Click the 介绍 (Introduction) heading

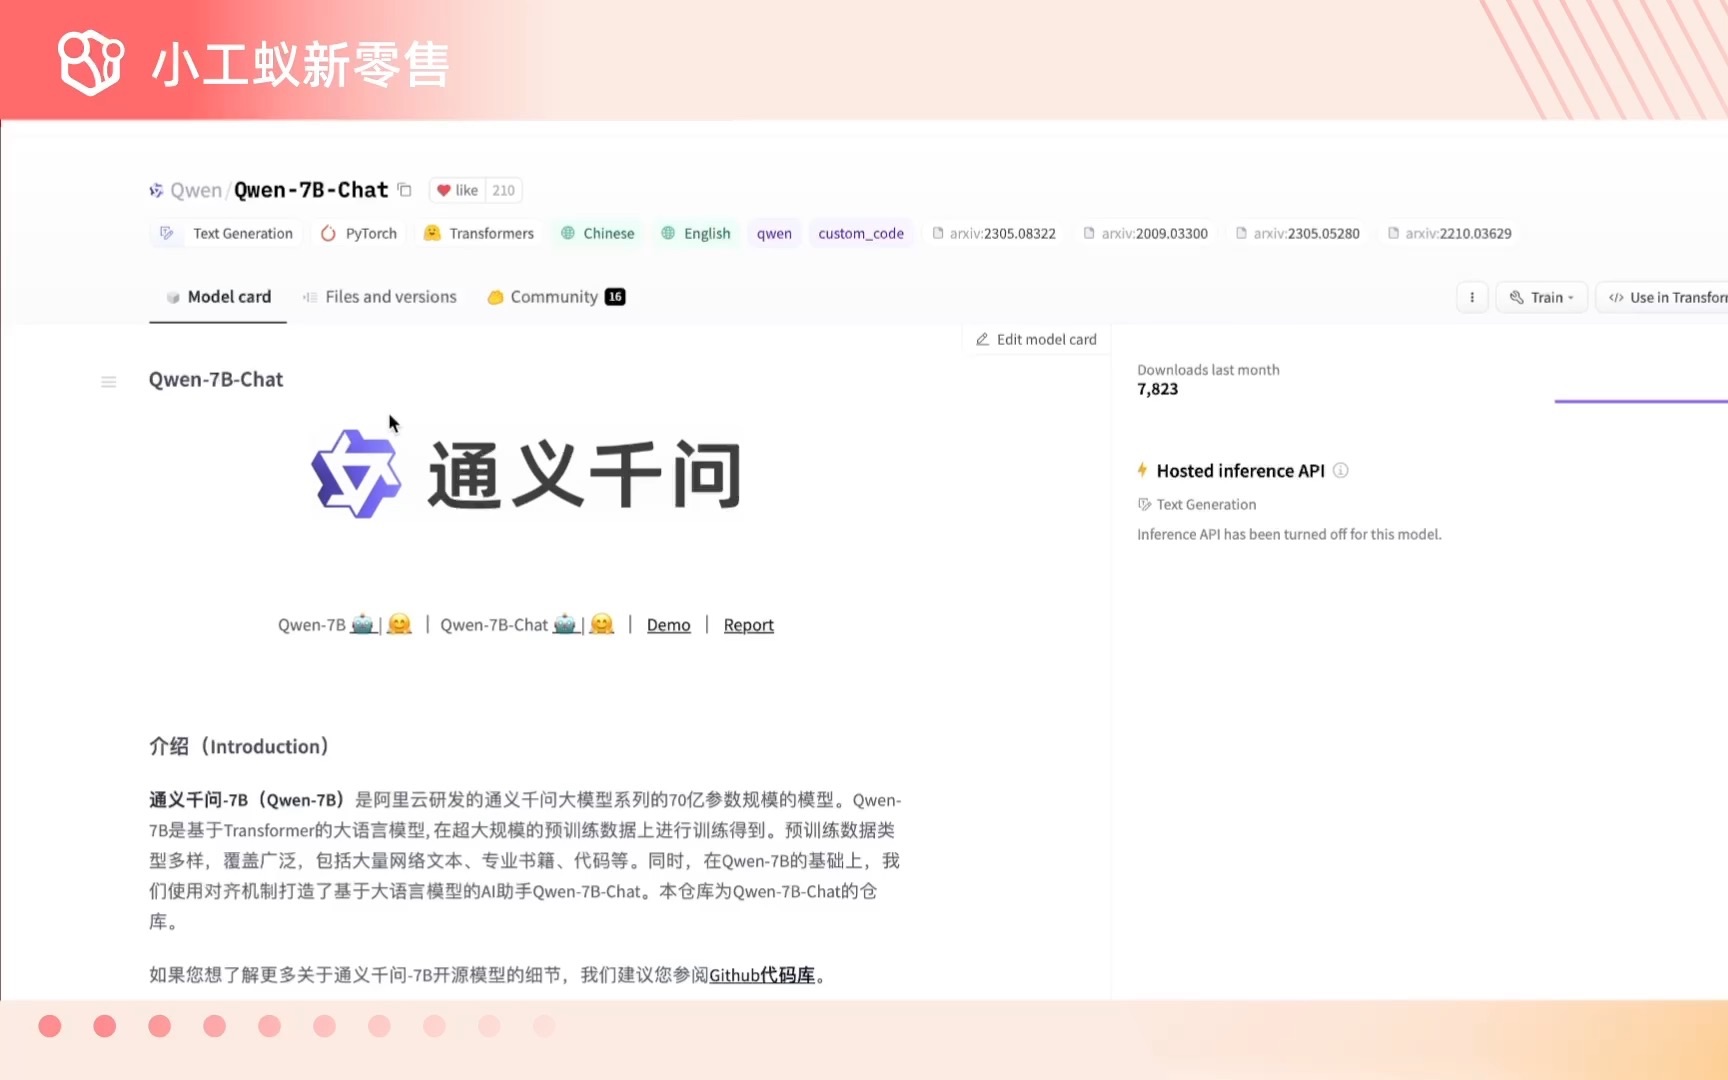click(x=239, y=746)
